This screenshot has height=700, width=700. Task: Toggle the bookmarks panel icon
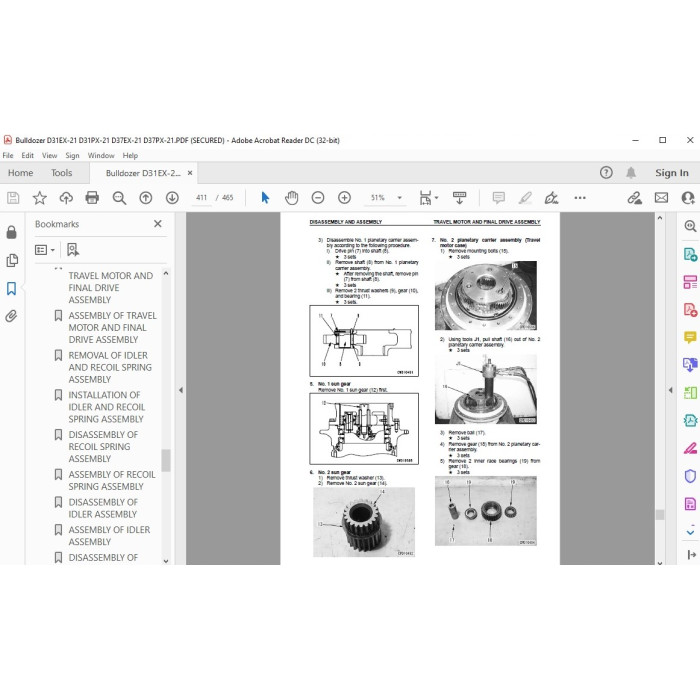pos(12,288)
